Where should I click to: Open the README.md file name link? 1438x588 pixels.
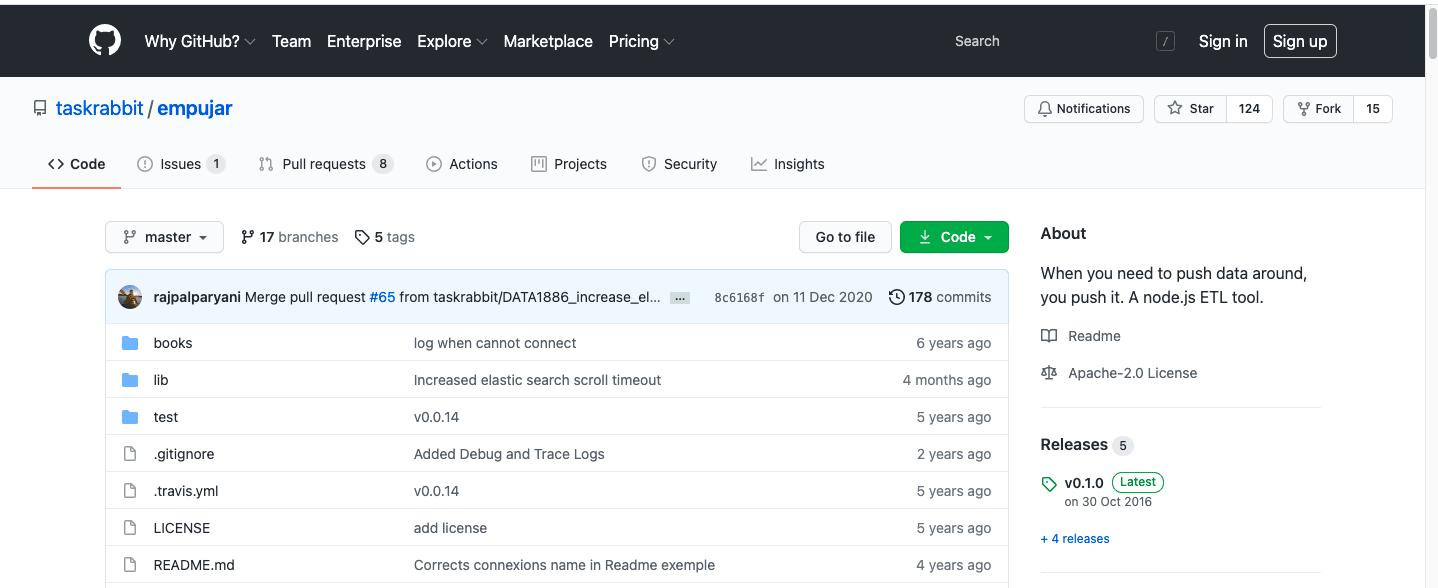click(x=194, y=565)
